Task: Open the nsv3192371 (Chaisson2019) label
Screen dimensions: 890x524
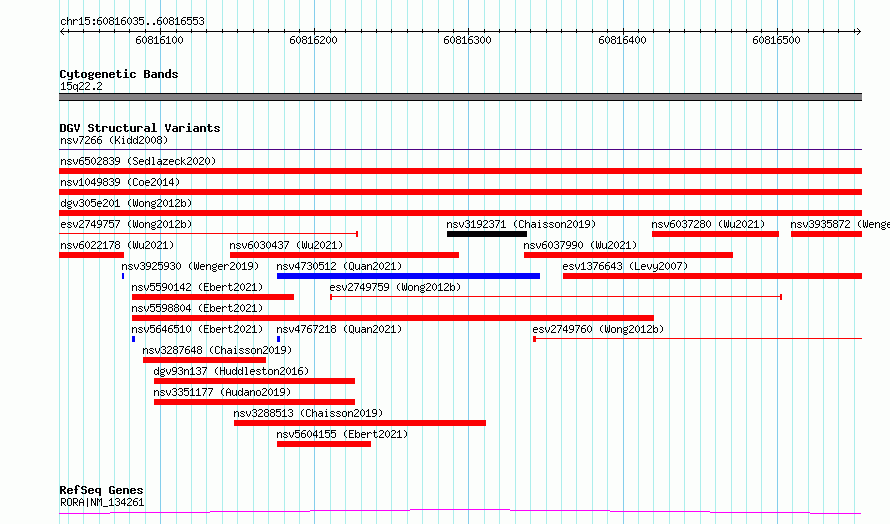Action: (521, 224)
